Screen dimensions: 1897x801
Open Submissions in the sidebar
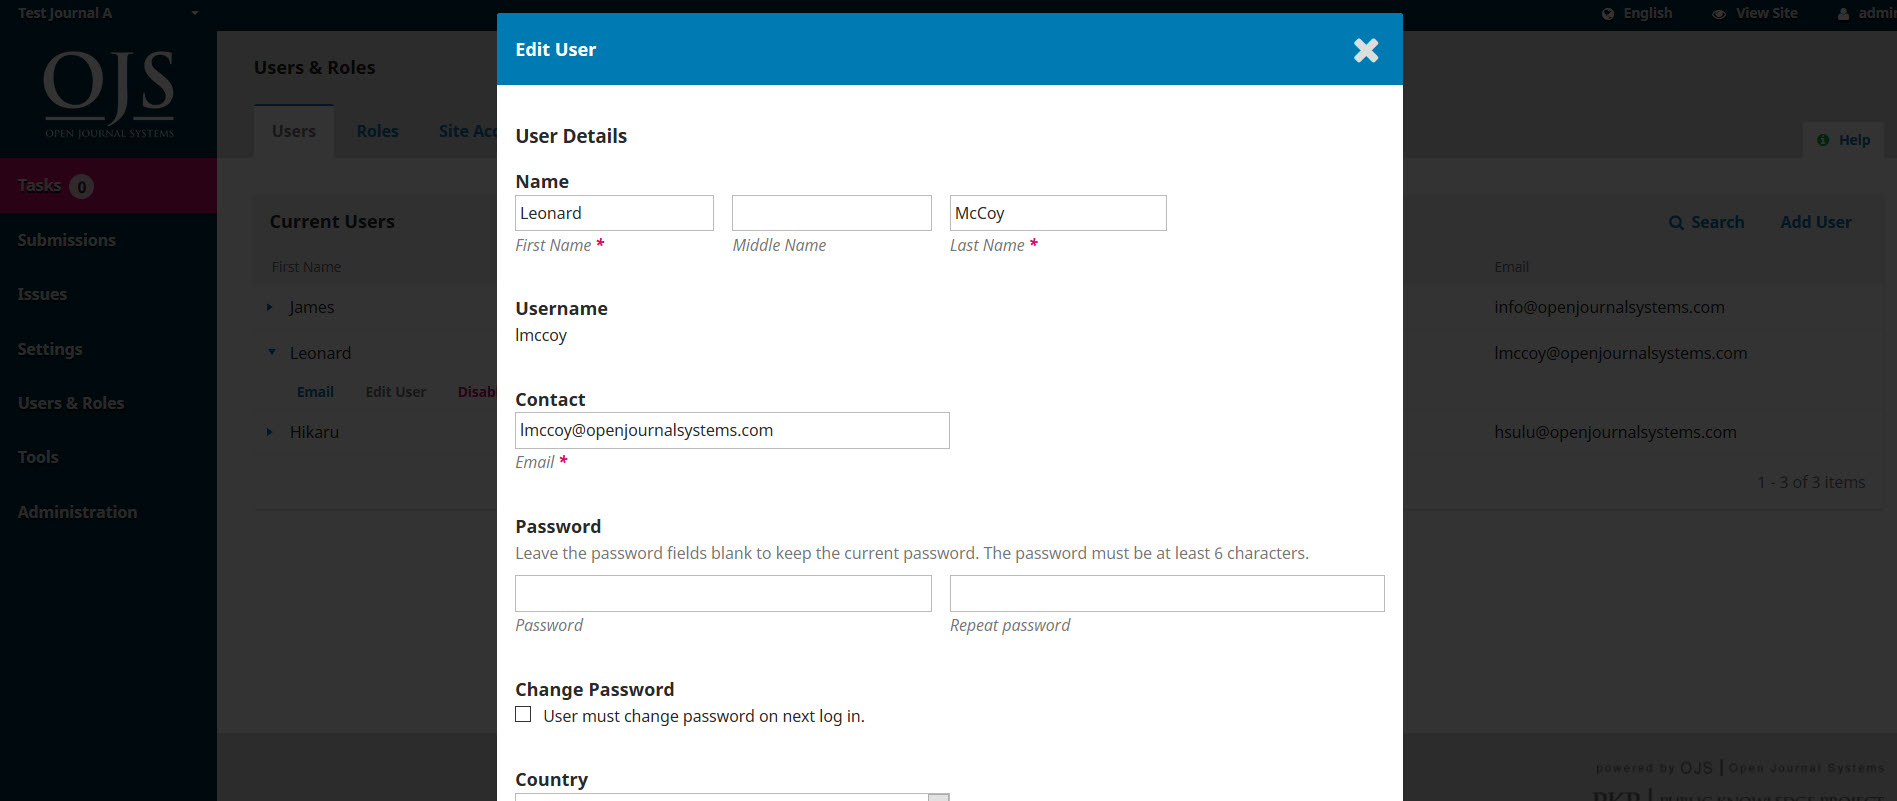(x=67, y=240)
